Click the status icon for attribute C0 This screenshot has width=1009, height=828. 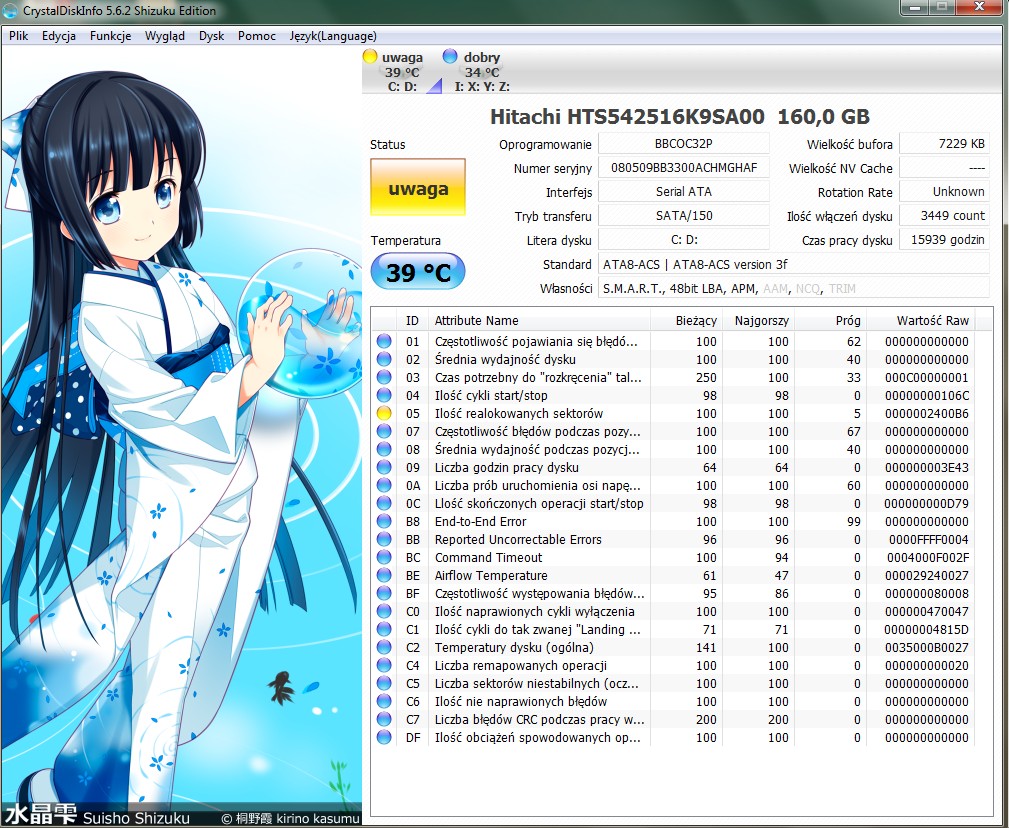click(x=384, y=612)
